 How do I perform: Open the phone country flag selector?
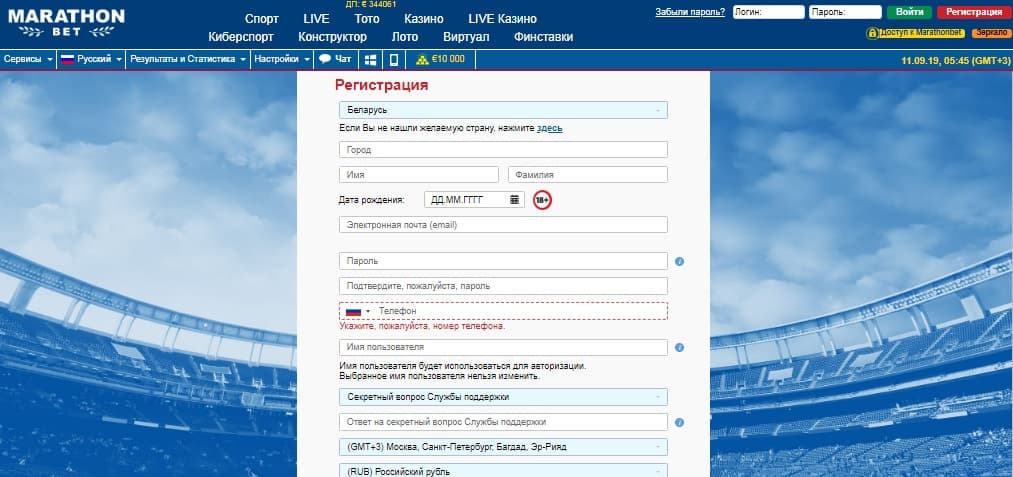[357, 312]
